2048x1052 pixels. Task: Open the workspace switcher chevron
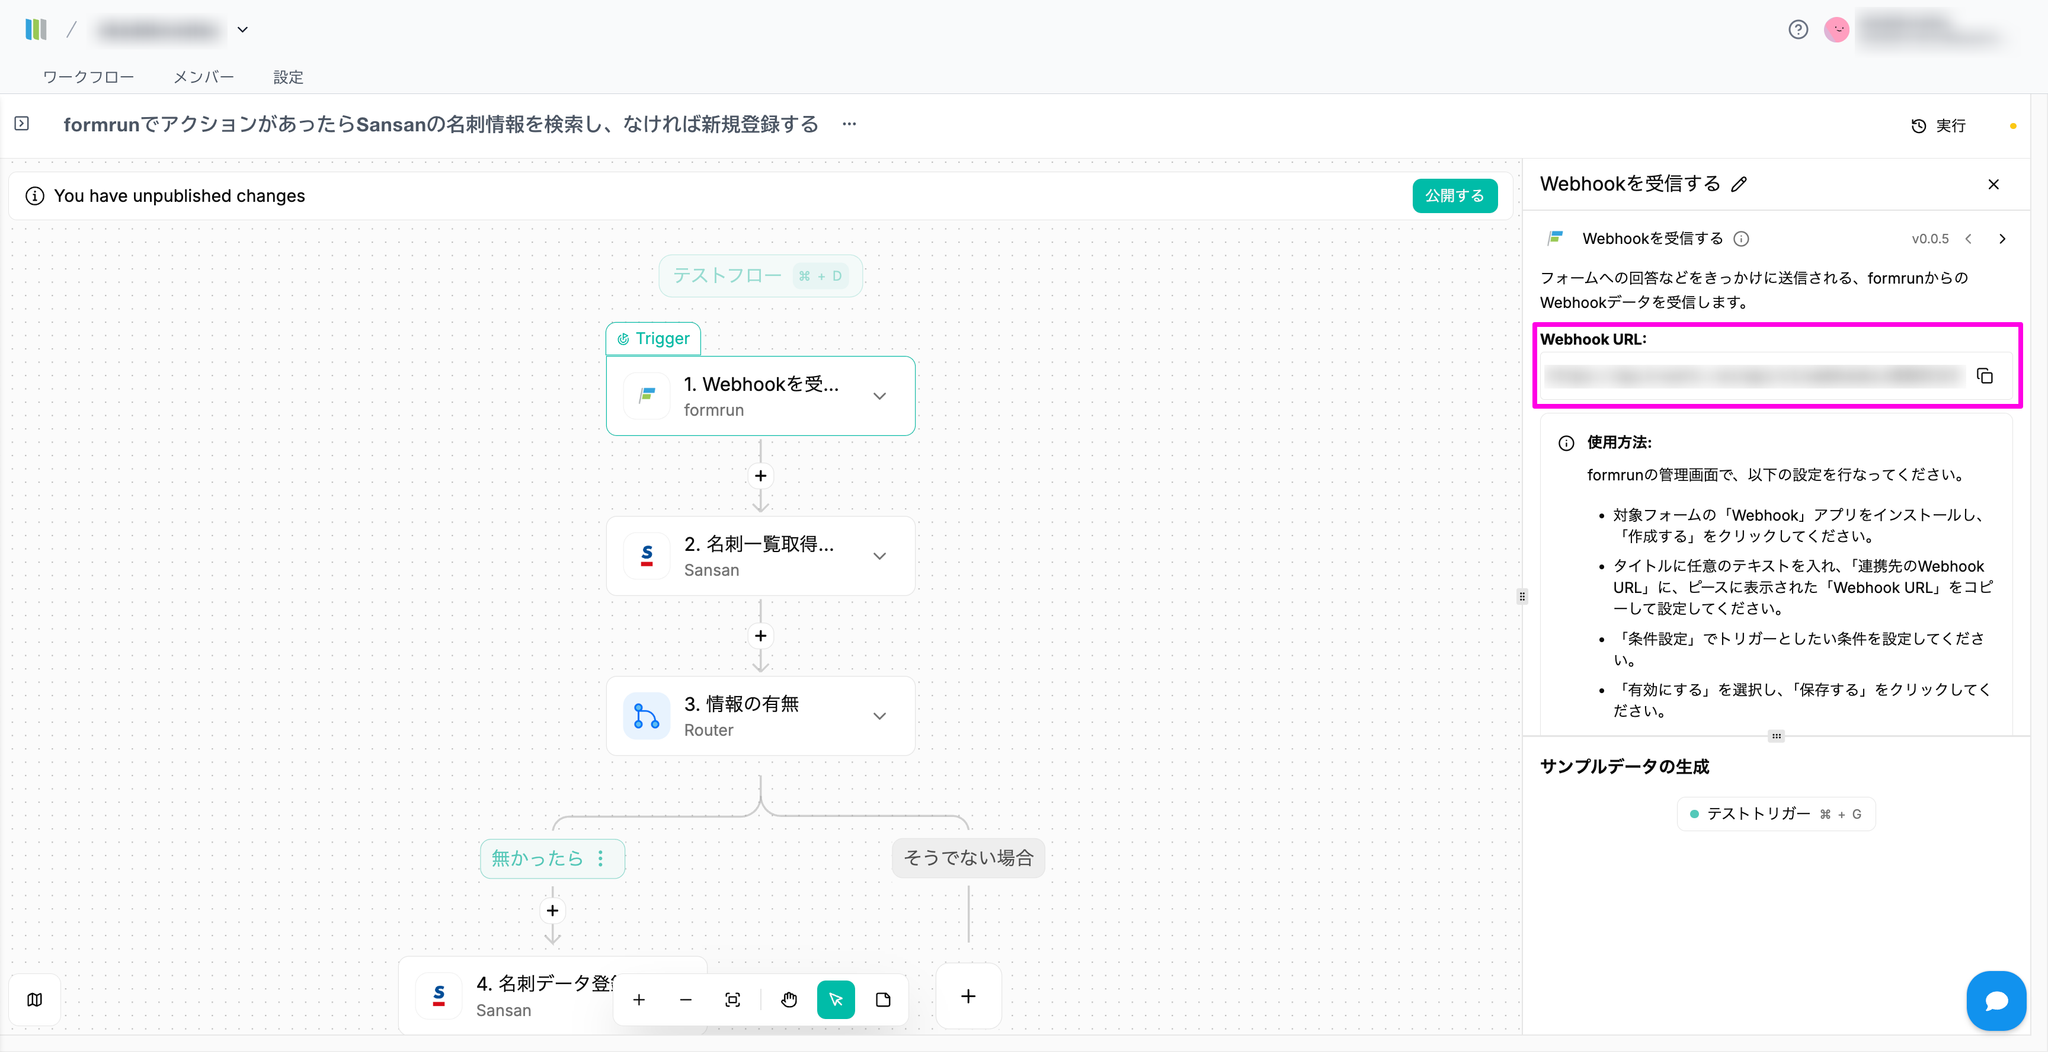(x=243, y=30)
